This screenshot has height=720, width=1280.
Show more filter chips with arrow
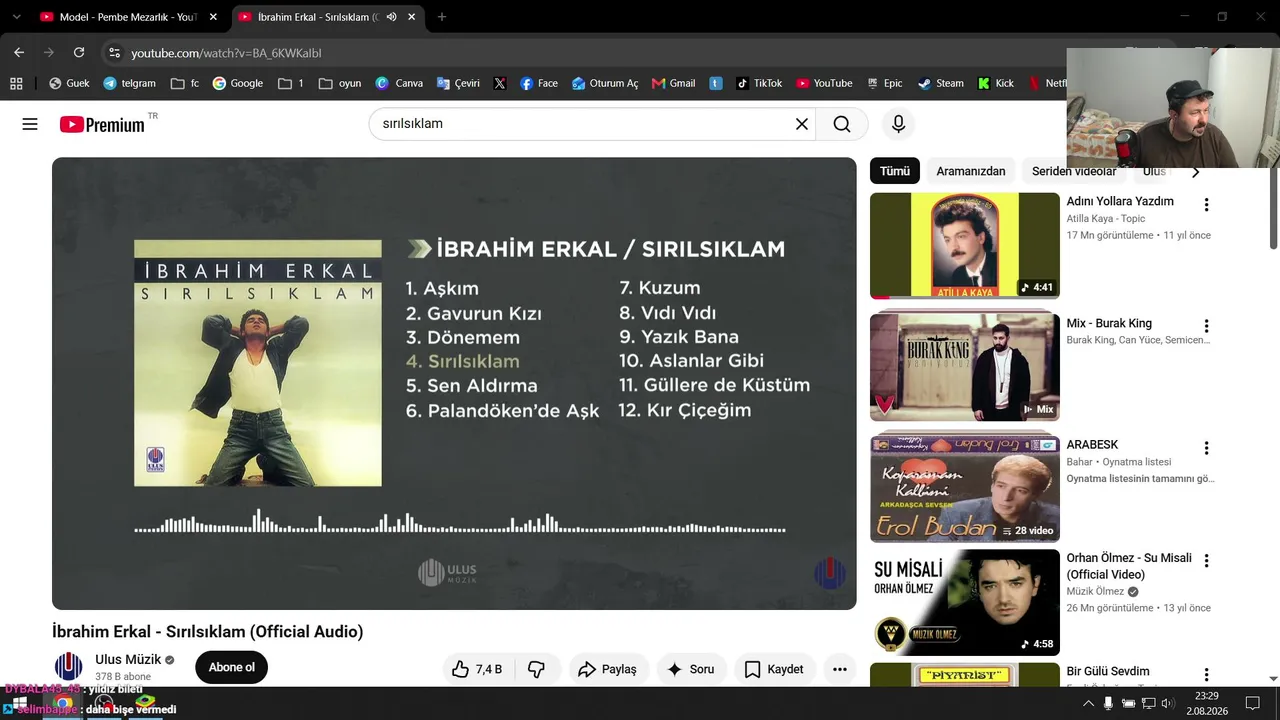pyautogui.click(x=1195, y=172)
